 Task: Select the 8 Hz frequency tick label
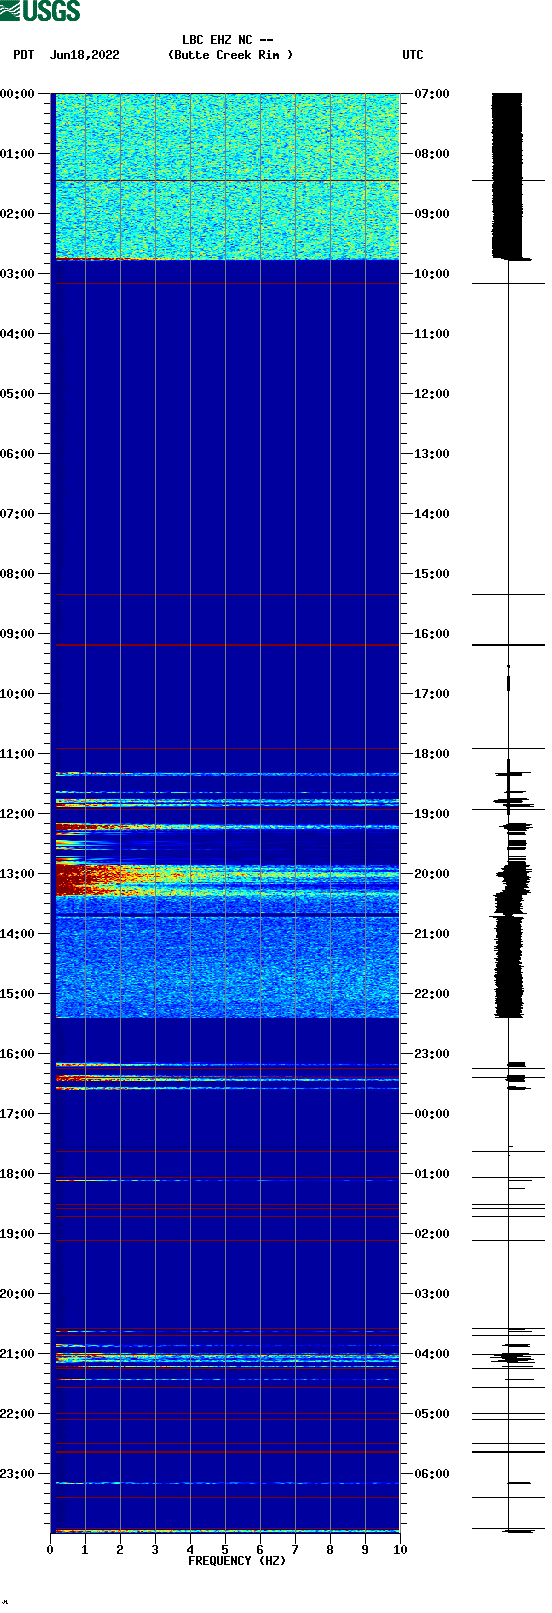tap(330, 1550)
